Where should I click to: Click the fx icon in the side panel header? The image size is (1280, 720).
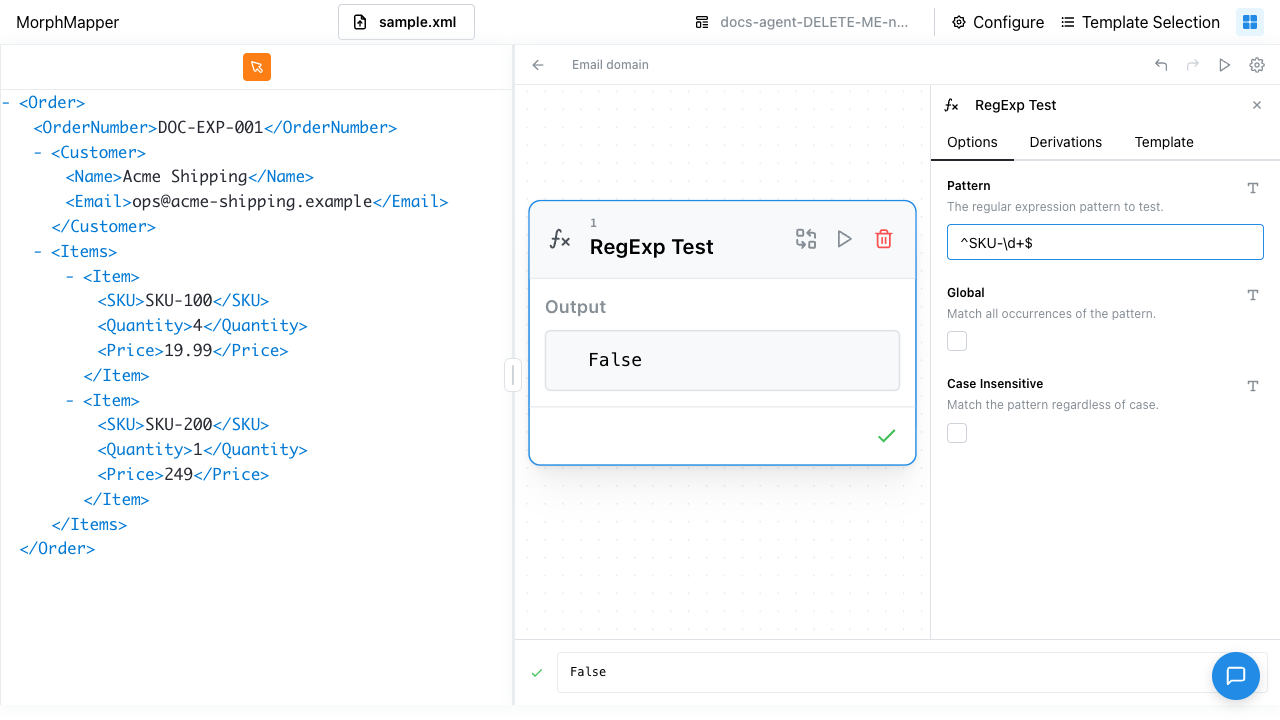953,105
